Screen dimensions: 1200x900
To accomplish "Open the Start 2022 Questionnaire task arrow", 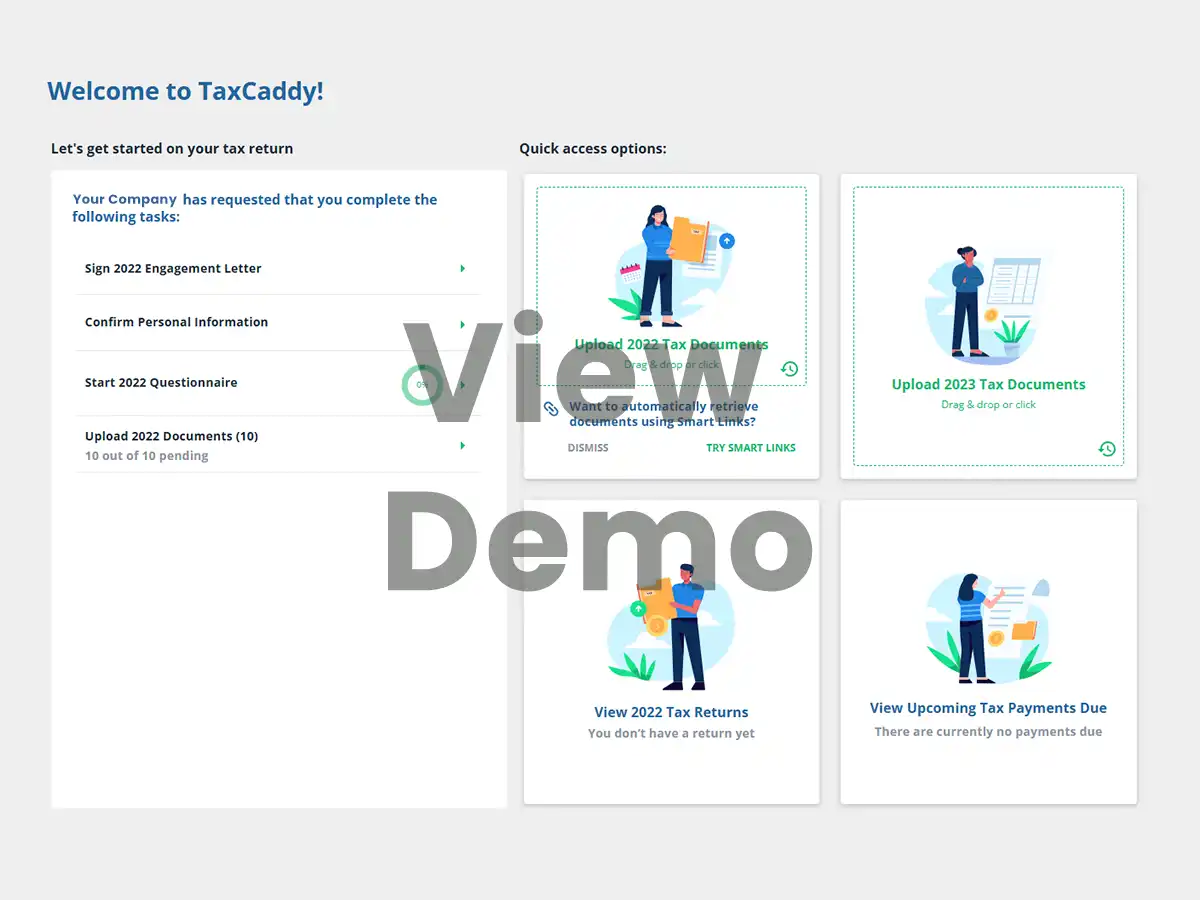I will point(462,384).
